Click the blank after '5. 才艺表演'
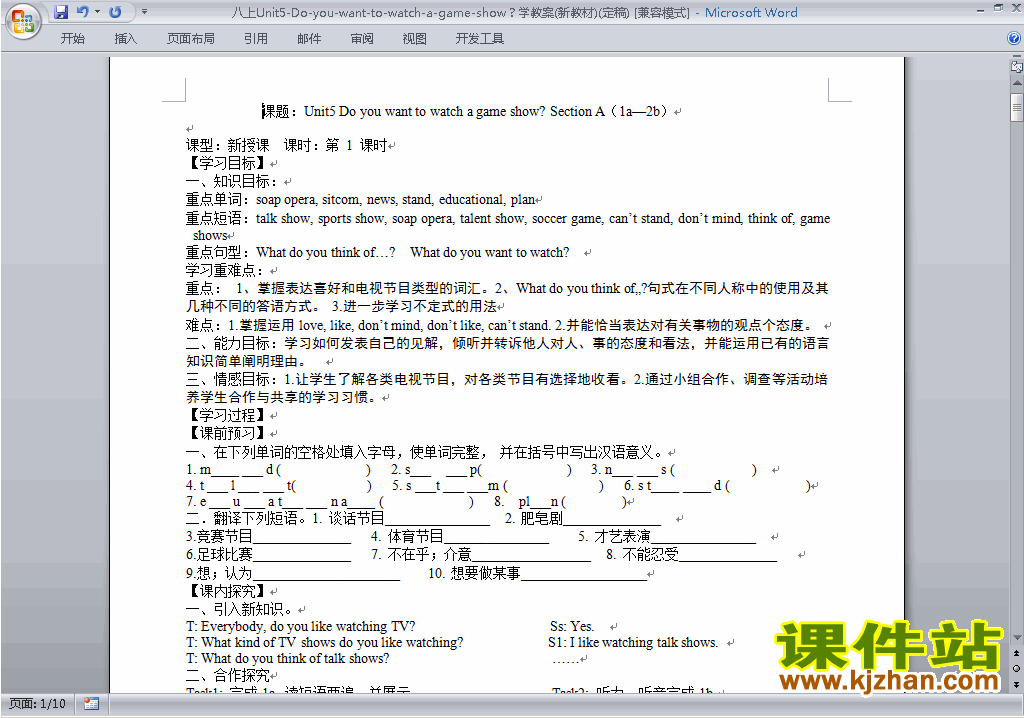The width and height of the screenshot is (1024, 718). click(703, 538)
